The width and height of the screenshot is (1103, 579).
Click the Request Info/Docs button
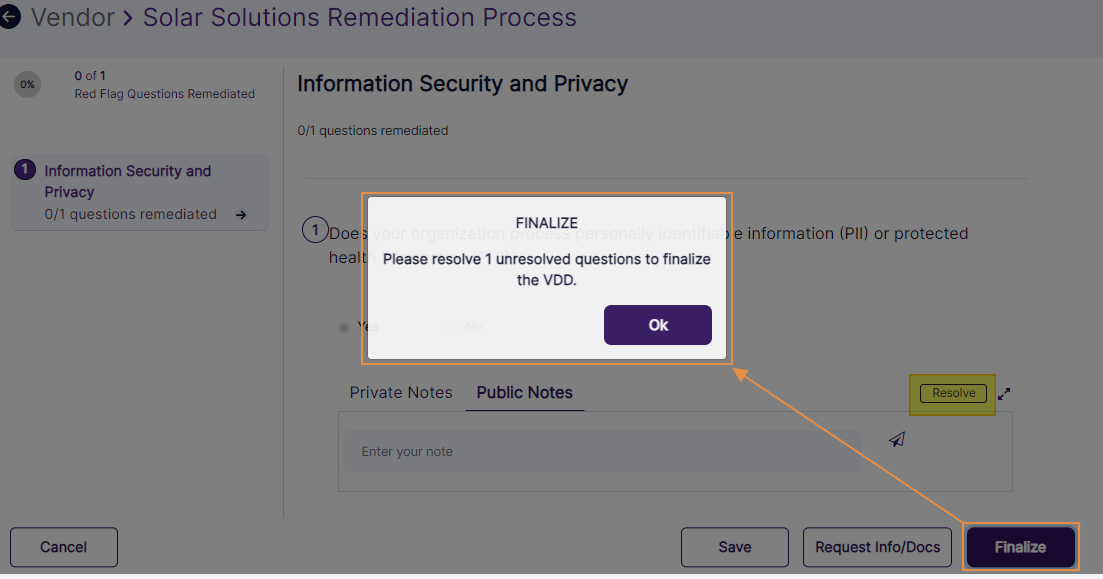(877, 547)
